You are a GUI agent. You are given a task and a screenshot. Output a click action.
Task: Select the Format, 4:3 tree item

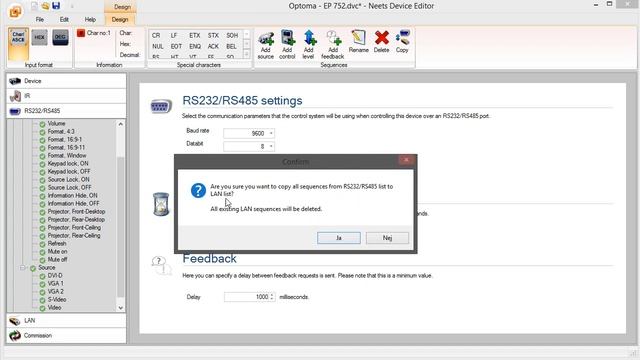(x=61, y=131)
